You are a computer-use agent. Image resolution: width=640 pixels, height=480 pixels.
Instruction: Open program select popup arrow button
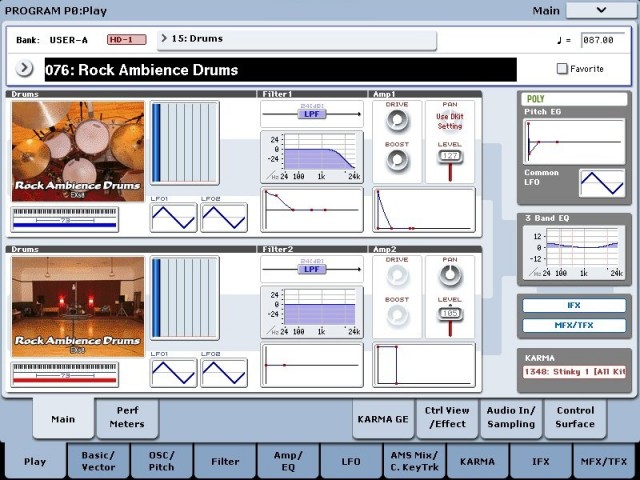coord(25,69)
